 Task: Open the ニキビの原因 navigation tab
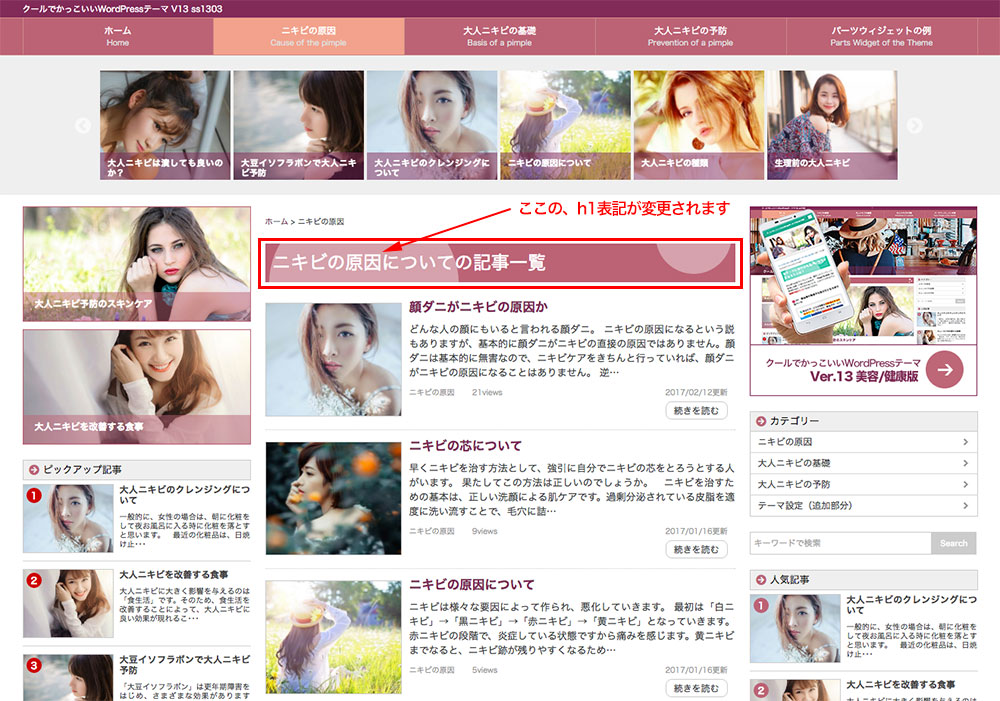309,36
